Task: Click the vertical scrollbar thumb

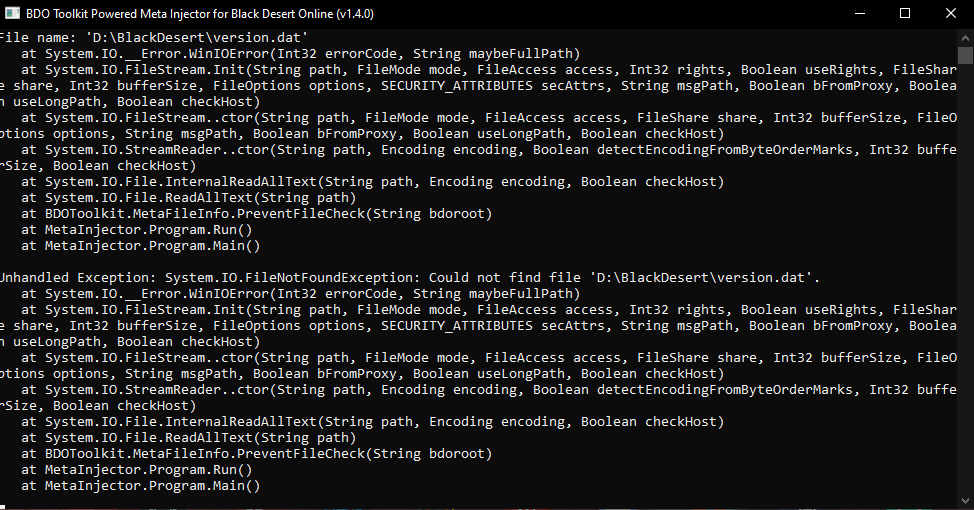Action: 965,56
